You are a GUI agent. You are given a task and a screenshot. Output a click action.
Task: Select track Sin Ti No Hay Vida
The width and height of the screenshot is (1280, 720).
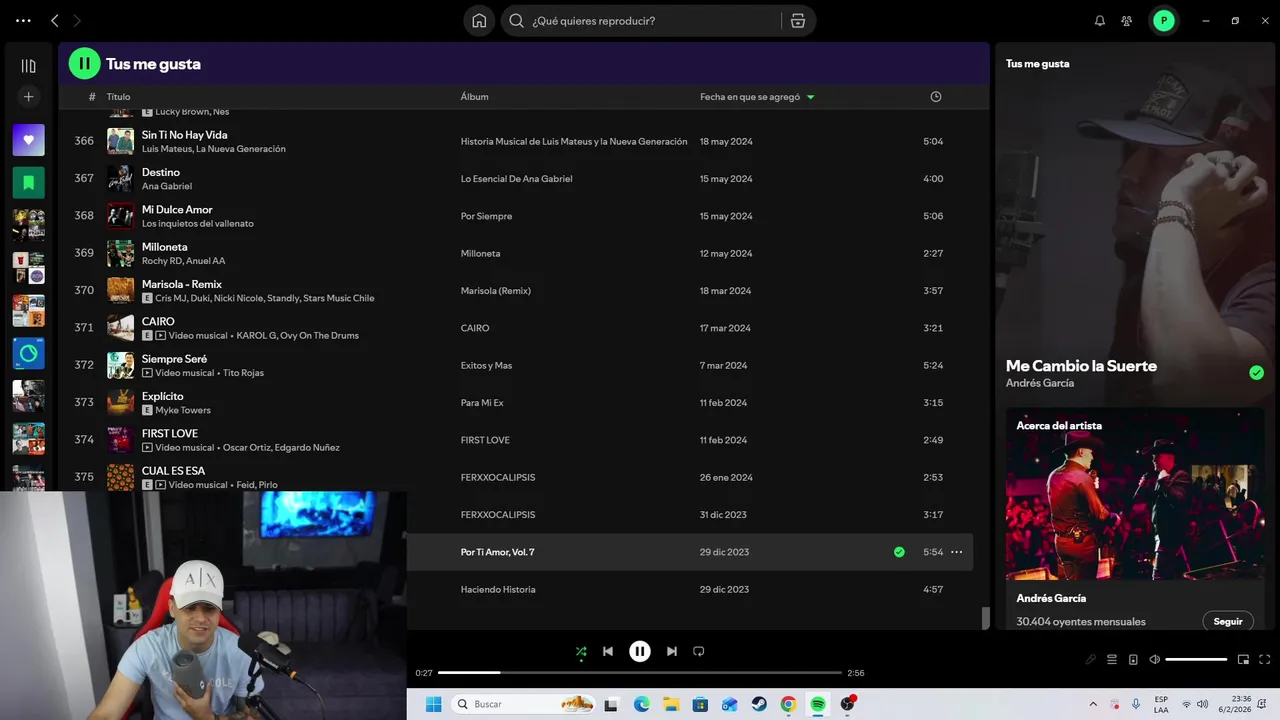(x=184, y=135)
